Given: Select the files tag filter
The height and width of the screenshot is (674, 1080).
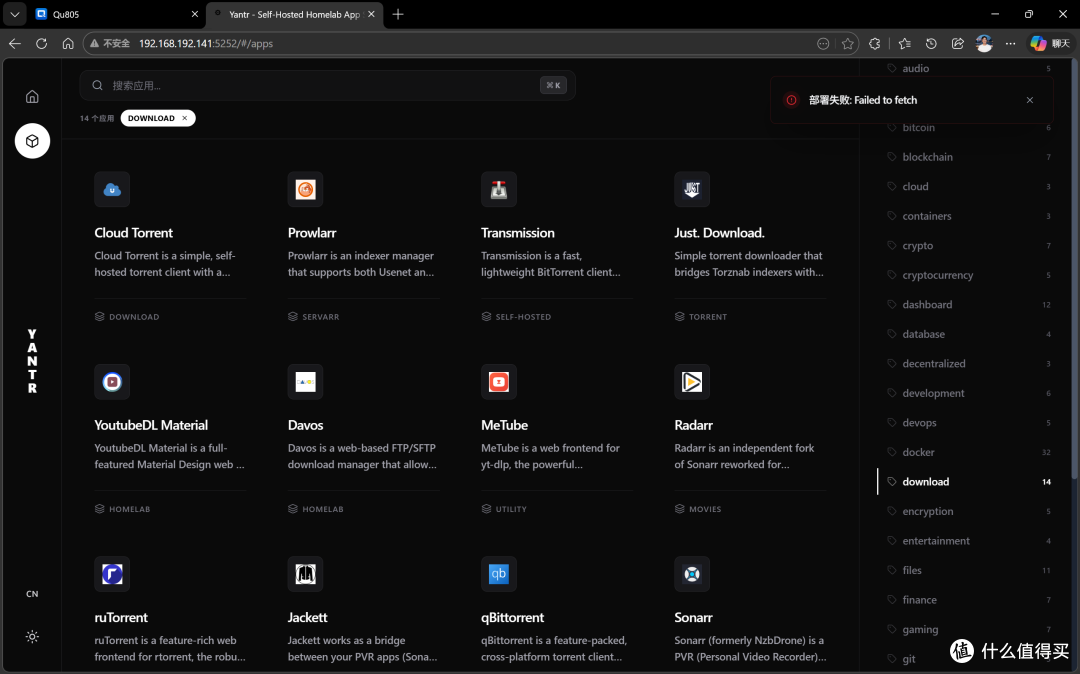Looking at the screenshot, I should tap(970, 570).
